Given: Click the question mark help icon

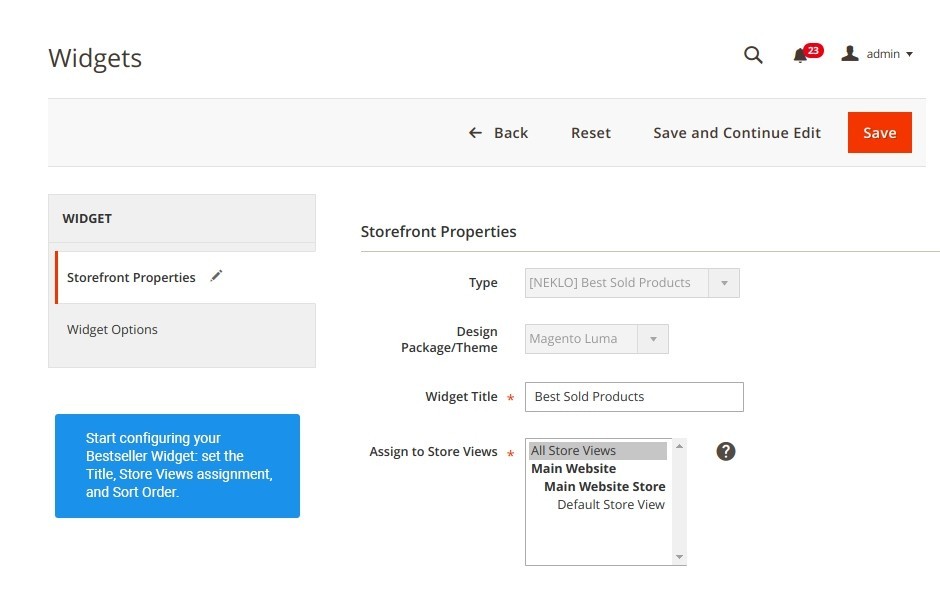Looking at the screenshot, I should pos(725,451).
